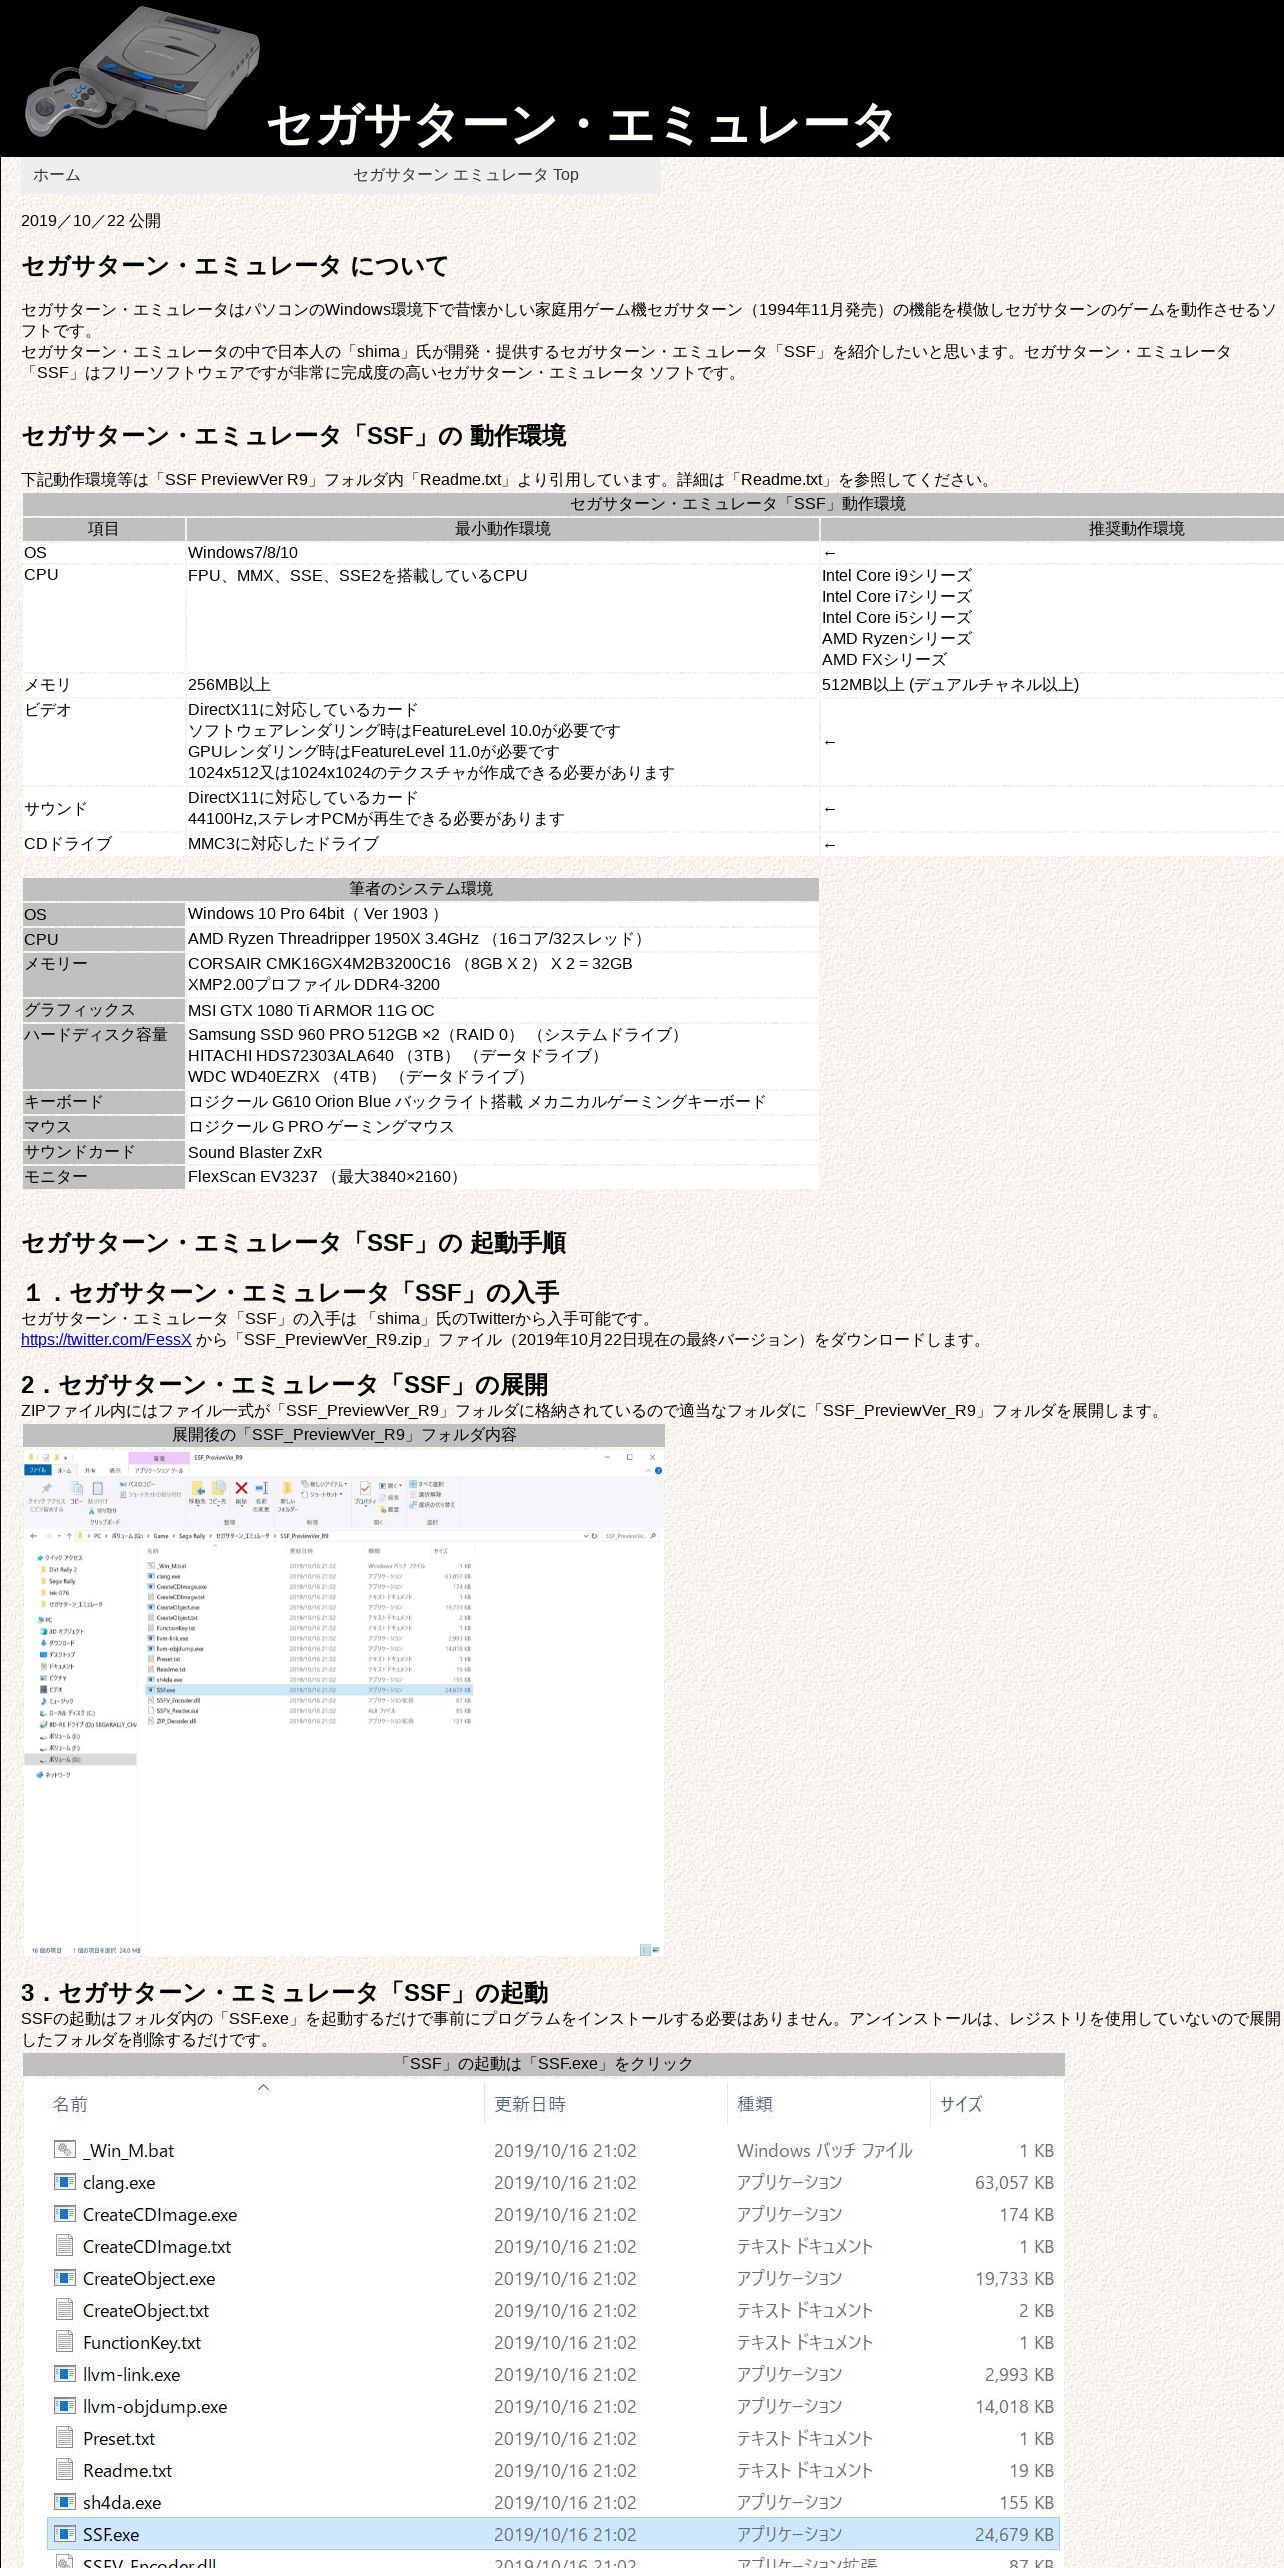Click the sh4da.exe icon in large list
The width and height of the screenshot is (1284, 2568).
[x=64, y=2502]
